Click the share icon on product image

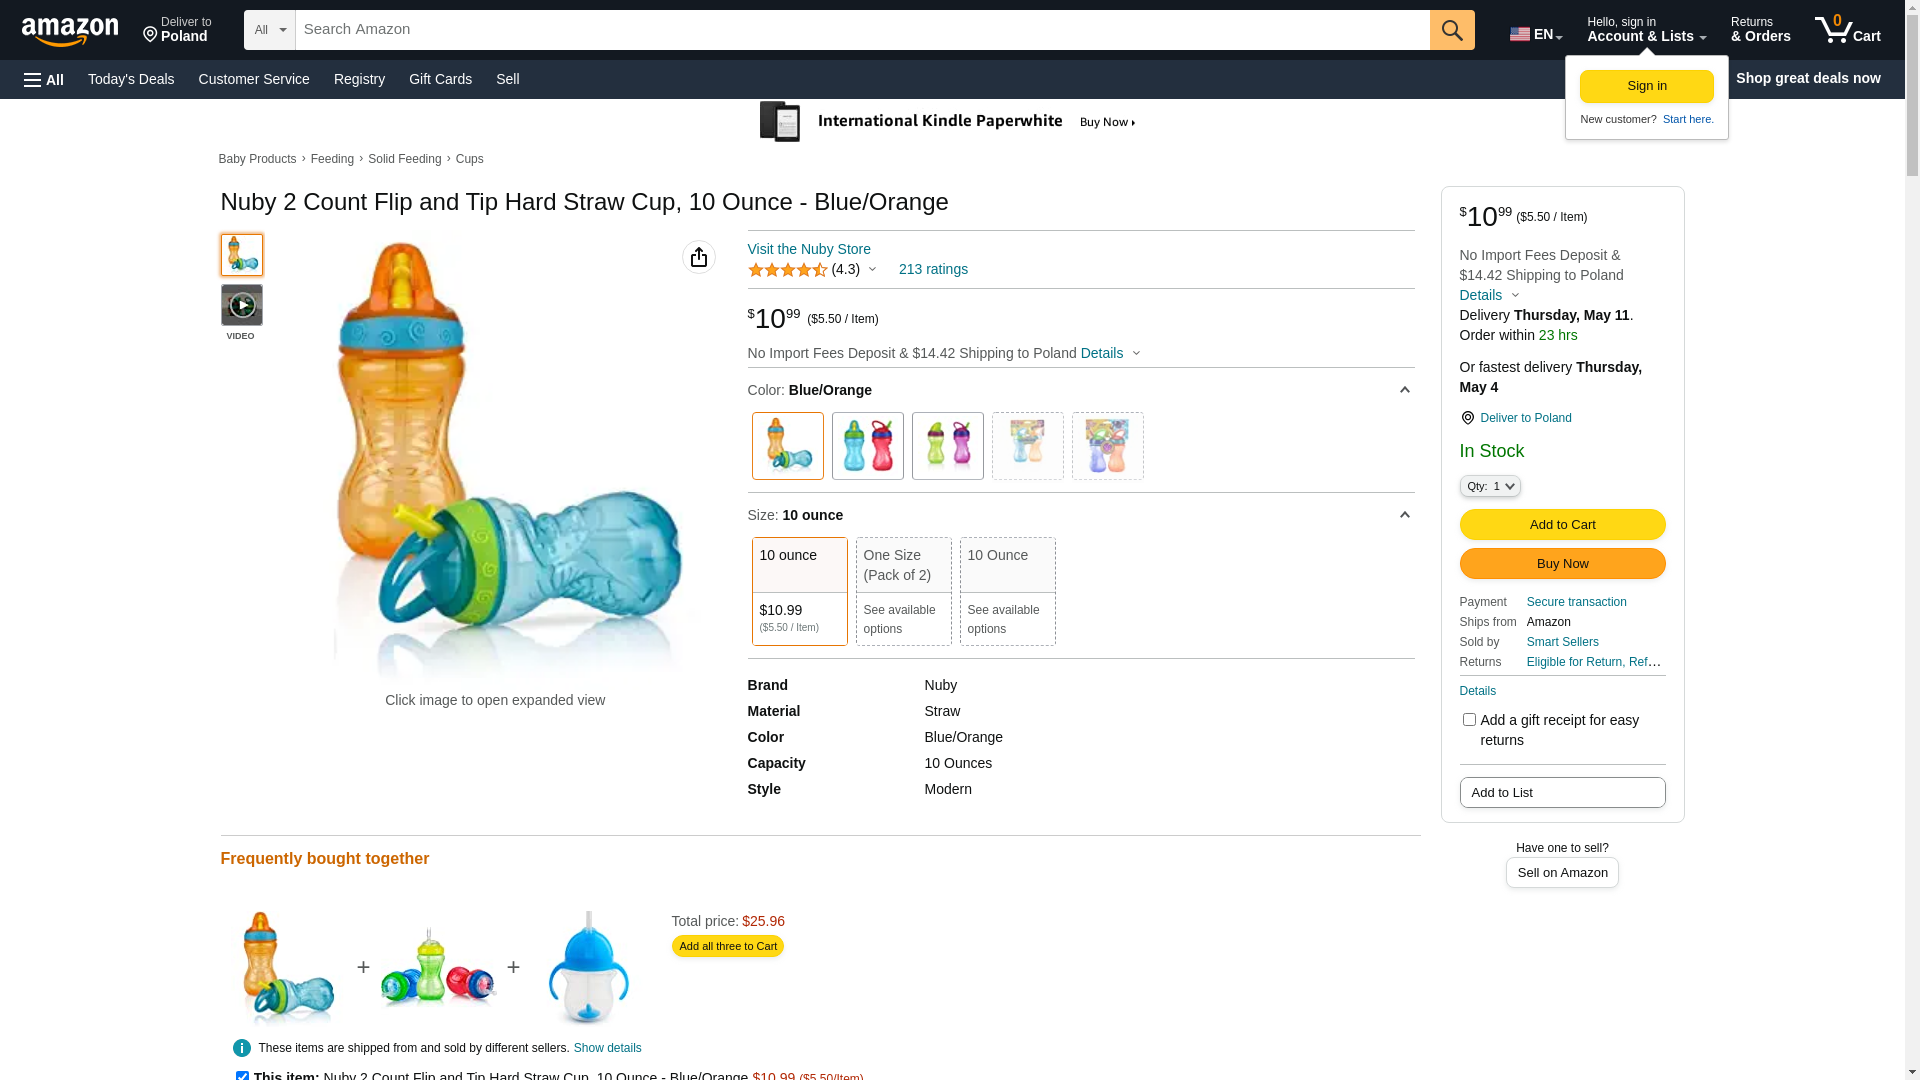point(699,257)
